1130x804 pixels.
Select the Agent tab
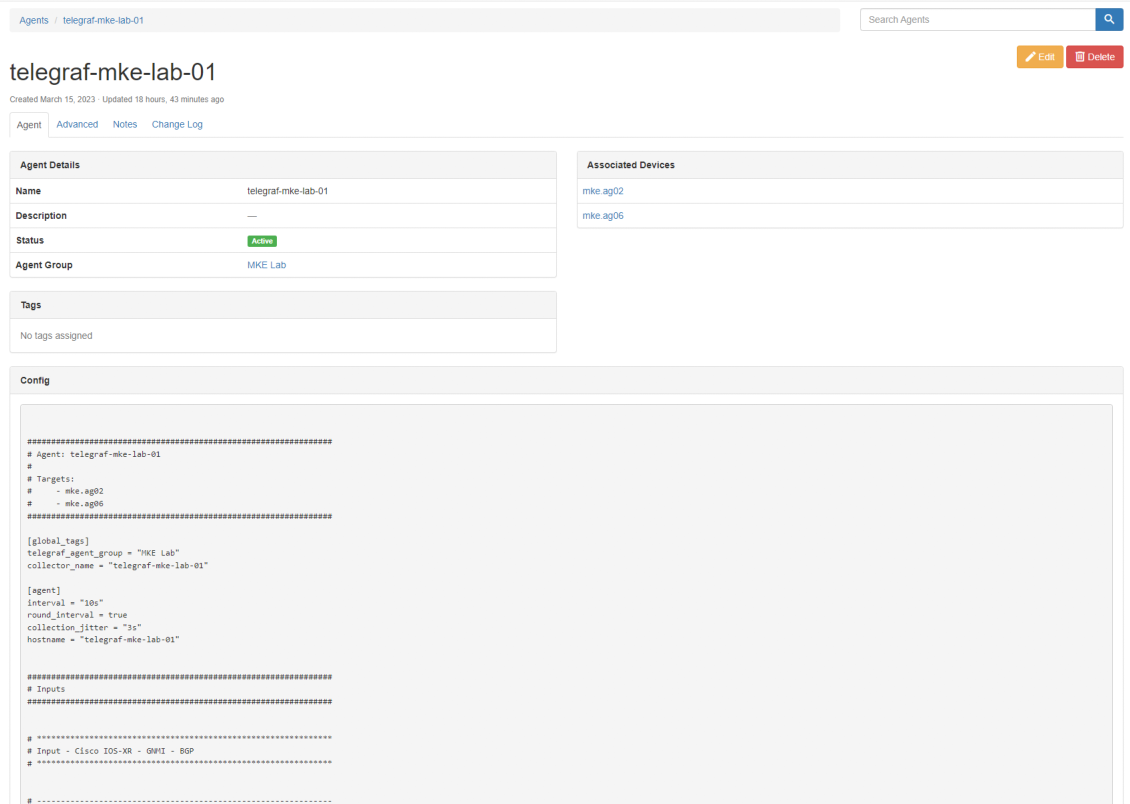(29, 125)
